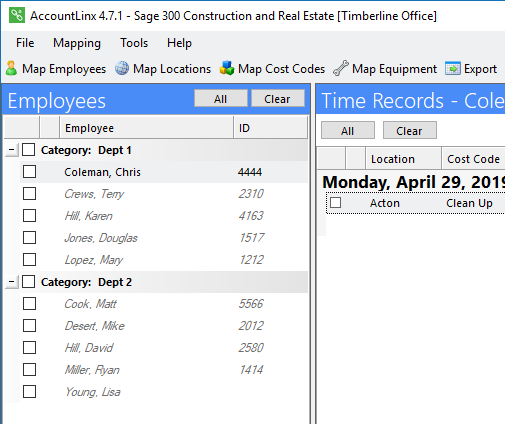
Task: Select employee name Crews, Terry
Action: pos(94,194)
